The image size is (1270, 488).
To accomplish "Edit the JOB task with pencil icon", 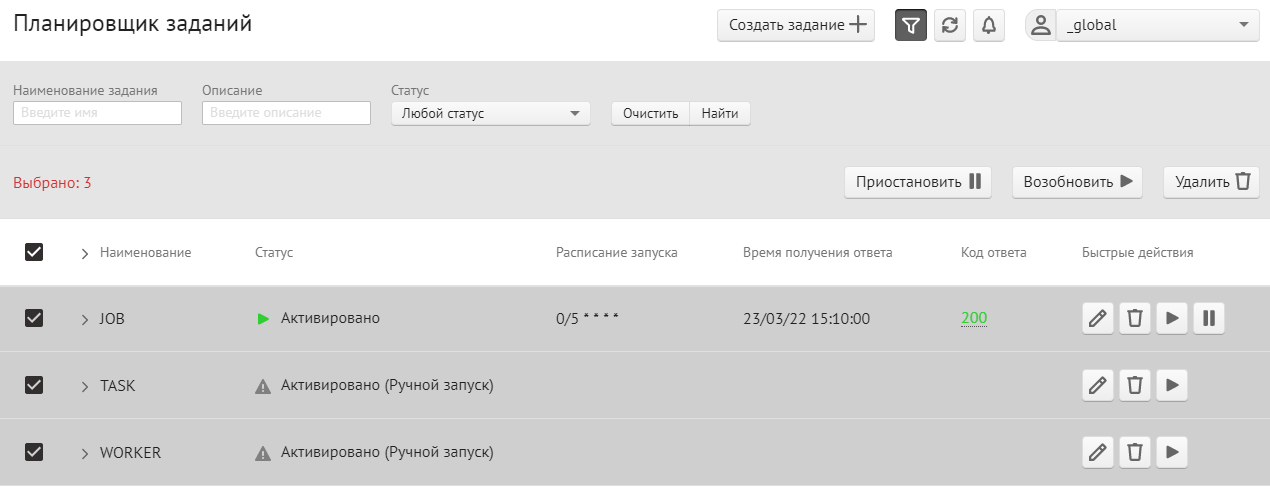I will [1097, 319].
